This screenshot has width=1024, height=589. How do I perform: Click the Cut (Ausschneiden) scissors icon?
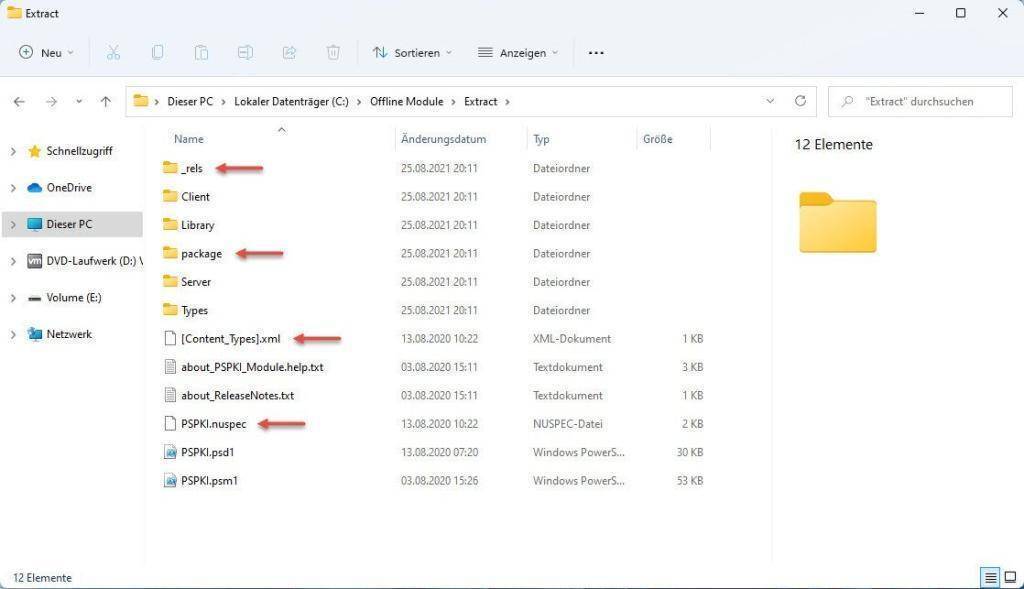click(x=113, y=52)
